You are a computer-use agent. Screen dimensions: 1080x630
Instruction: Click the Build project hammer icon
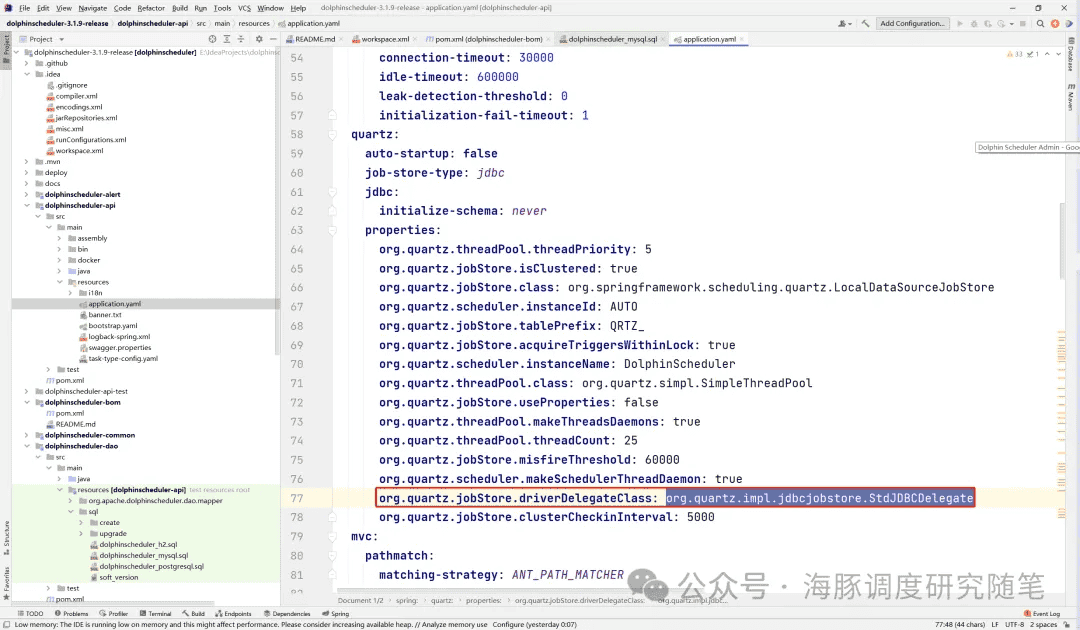[x=866, y=23]
